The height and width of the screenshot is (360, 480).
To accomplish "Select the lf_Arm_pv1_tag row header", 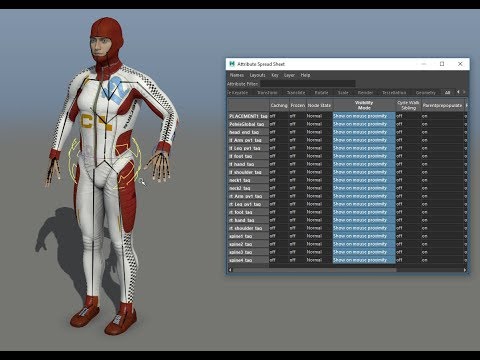I will coord(248,140).
